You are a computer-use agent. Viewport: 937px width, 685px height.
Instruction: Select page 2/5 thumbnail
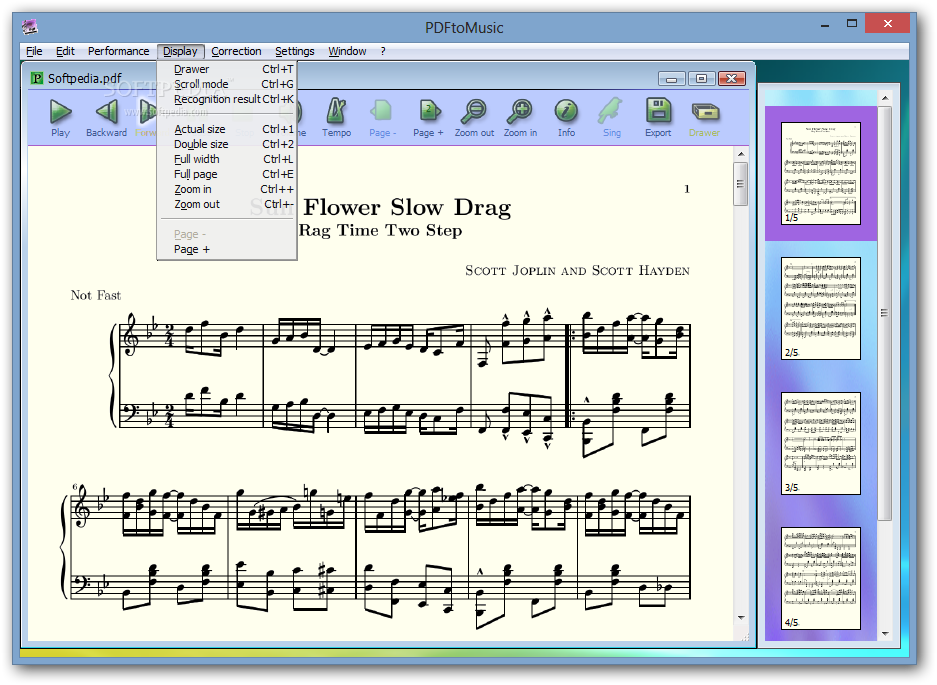point(821,308)
